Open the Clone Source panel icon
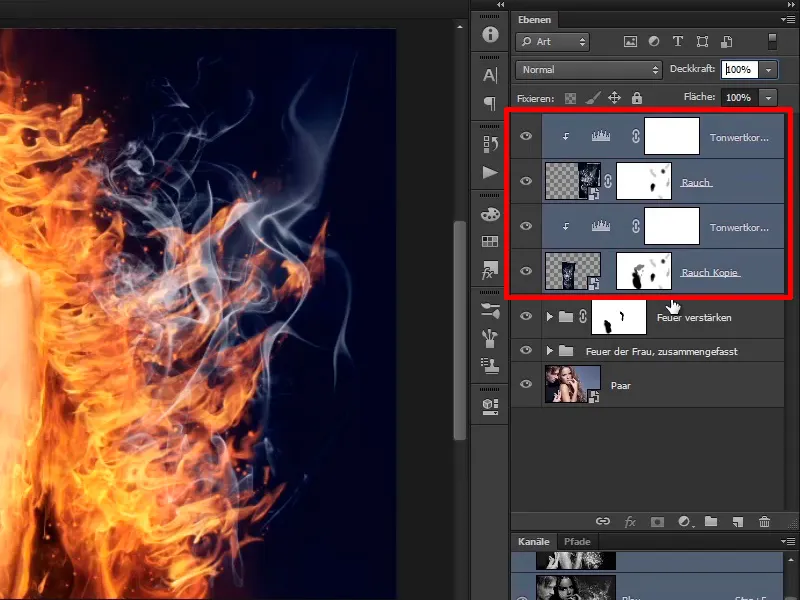 click(490, 366)
